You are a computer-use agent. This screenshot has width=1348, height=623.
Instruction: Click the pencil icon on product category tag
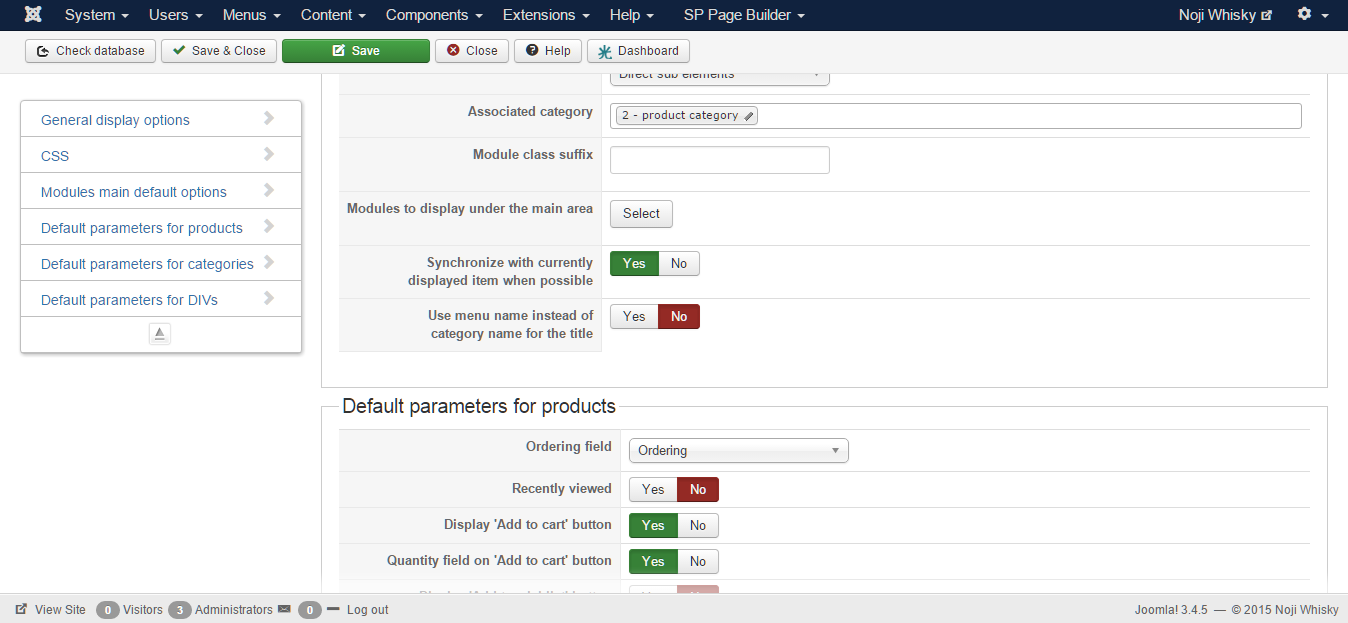pyautogui.click(x=750, y=116)
